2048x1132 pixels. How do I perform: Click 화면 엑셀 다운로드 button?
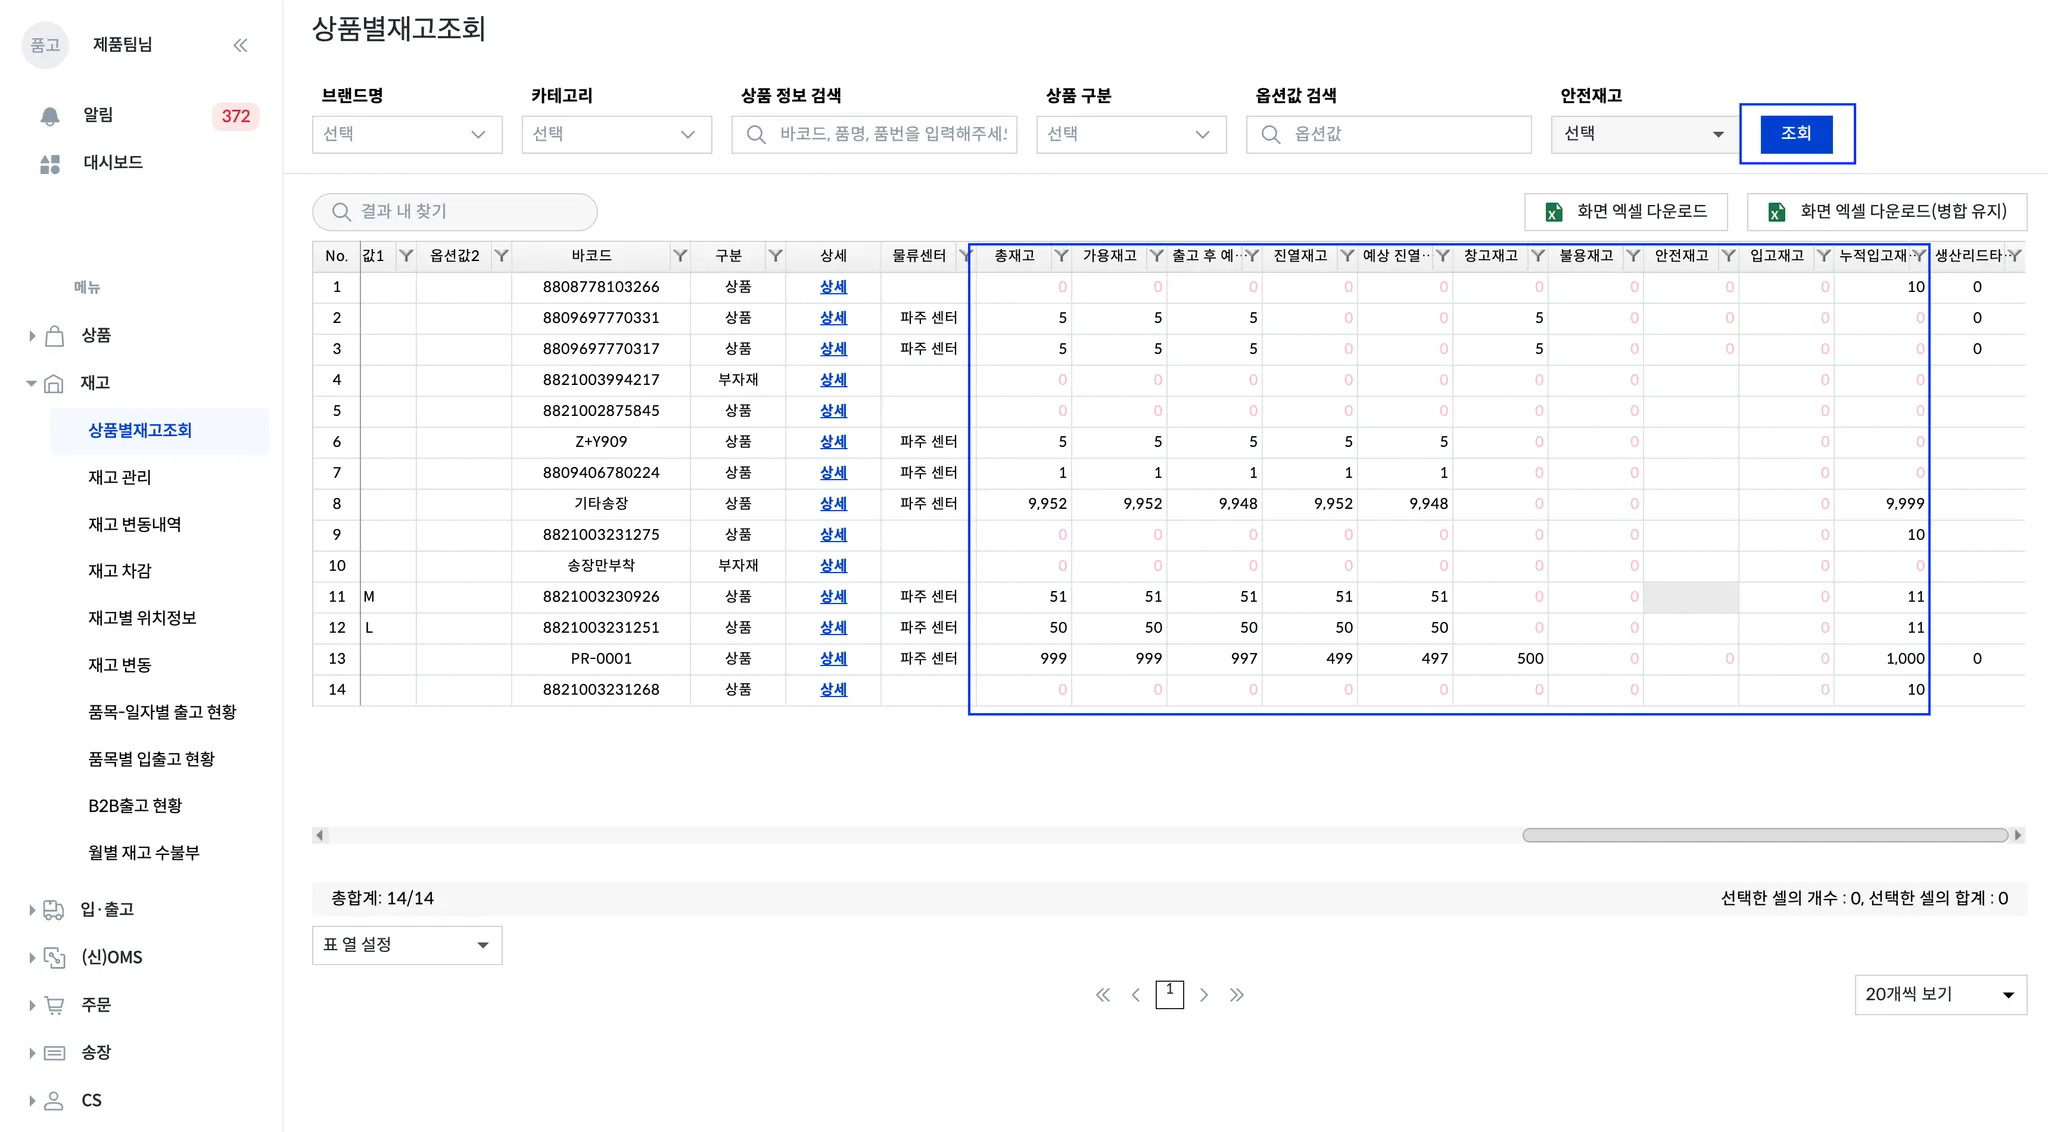click(x=1626, y=212)
